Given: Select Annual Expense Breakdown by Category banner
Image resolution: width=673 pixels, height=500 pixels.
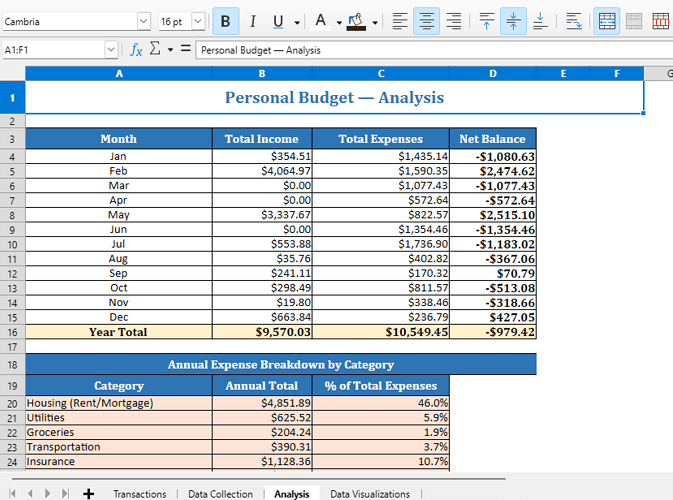Looking at the screenshot, I should [281, 364].
